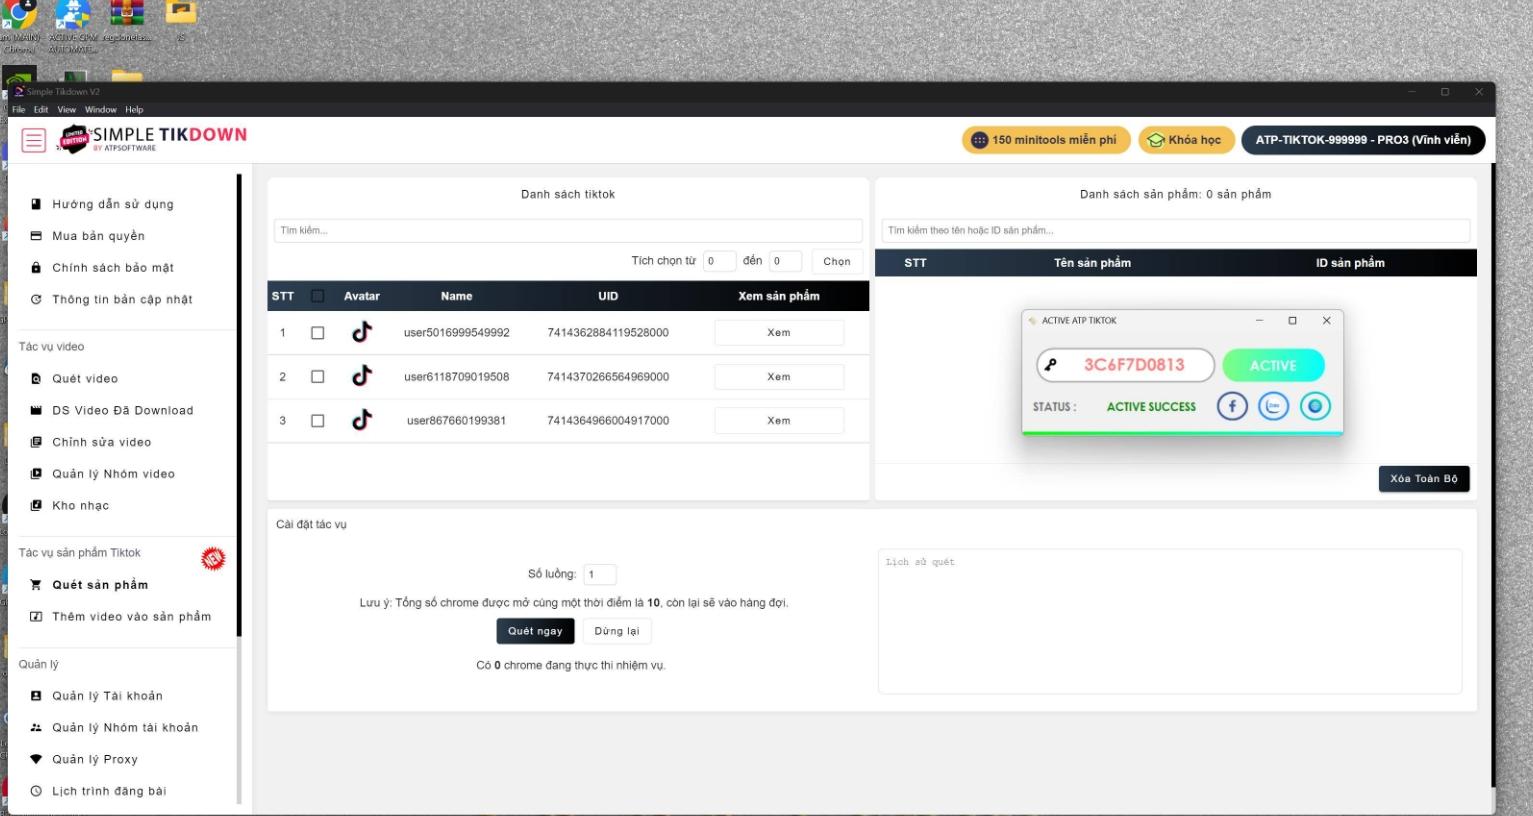This screenshot has width=1533, height=816.
Task: Open the globe website icon in activation dialog
Action: click(x=1315, y=406)
